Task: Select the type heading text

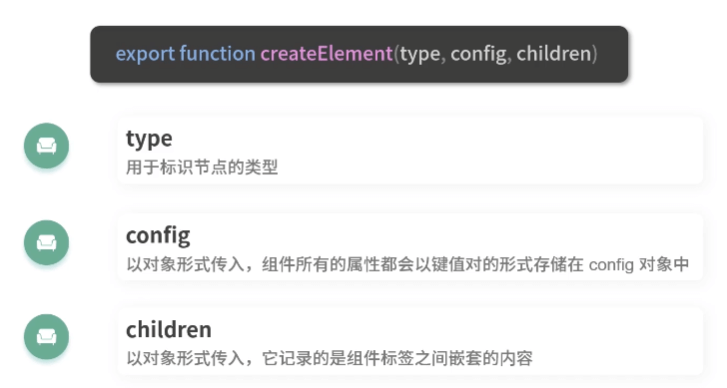Action: [x=149, y=139]
